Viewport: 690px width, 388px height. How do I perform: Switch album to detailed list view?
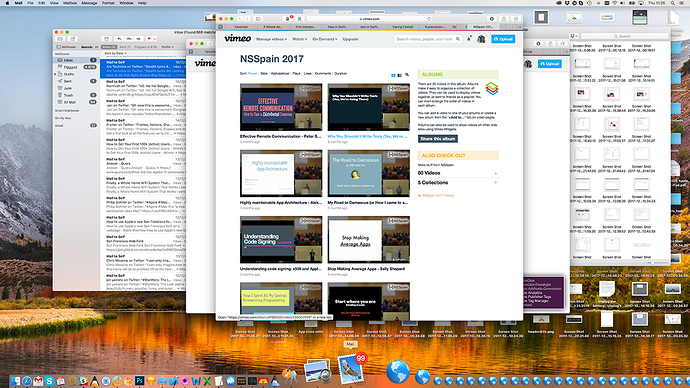click(x=400, y=75)
